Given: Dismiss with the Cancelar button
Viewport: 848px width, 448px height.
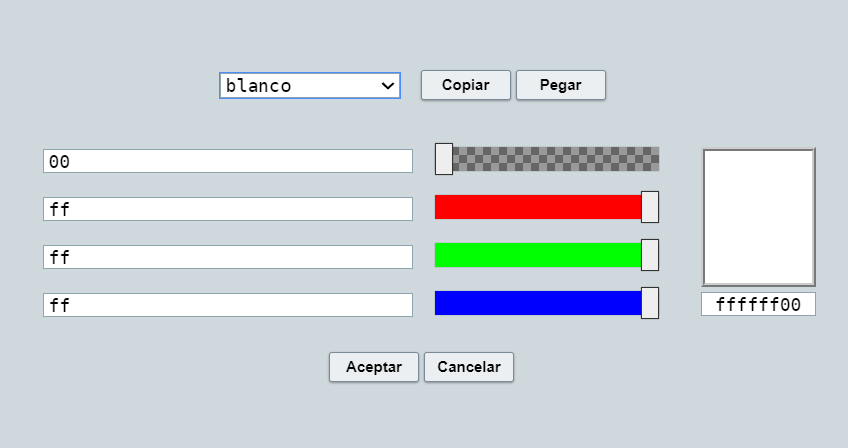Looking at the screenshot, I should coord(469,367).
